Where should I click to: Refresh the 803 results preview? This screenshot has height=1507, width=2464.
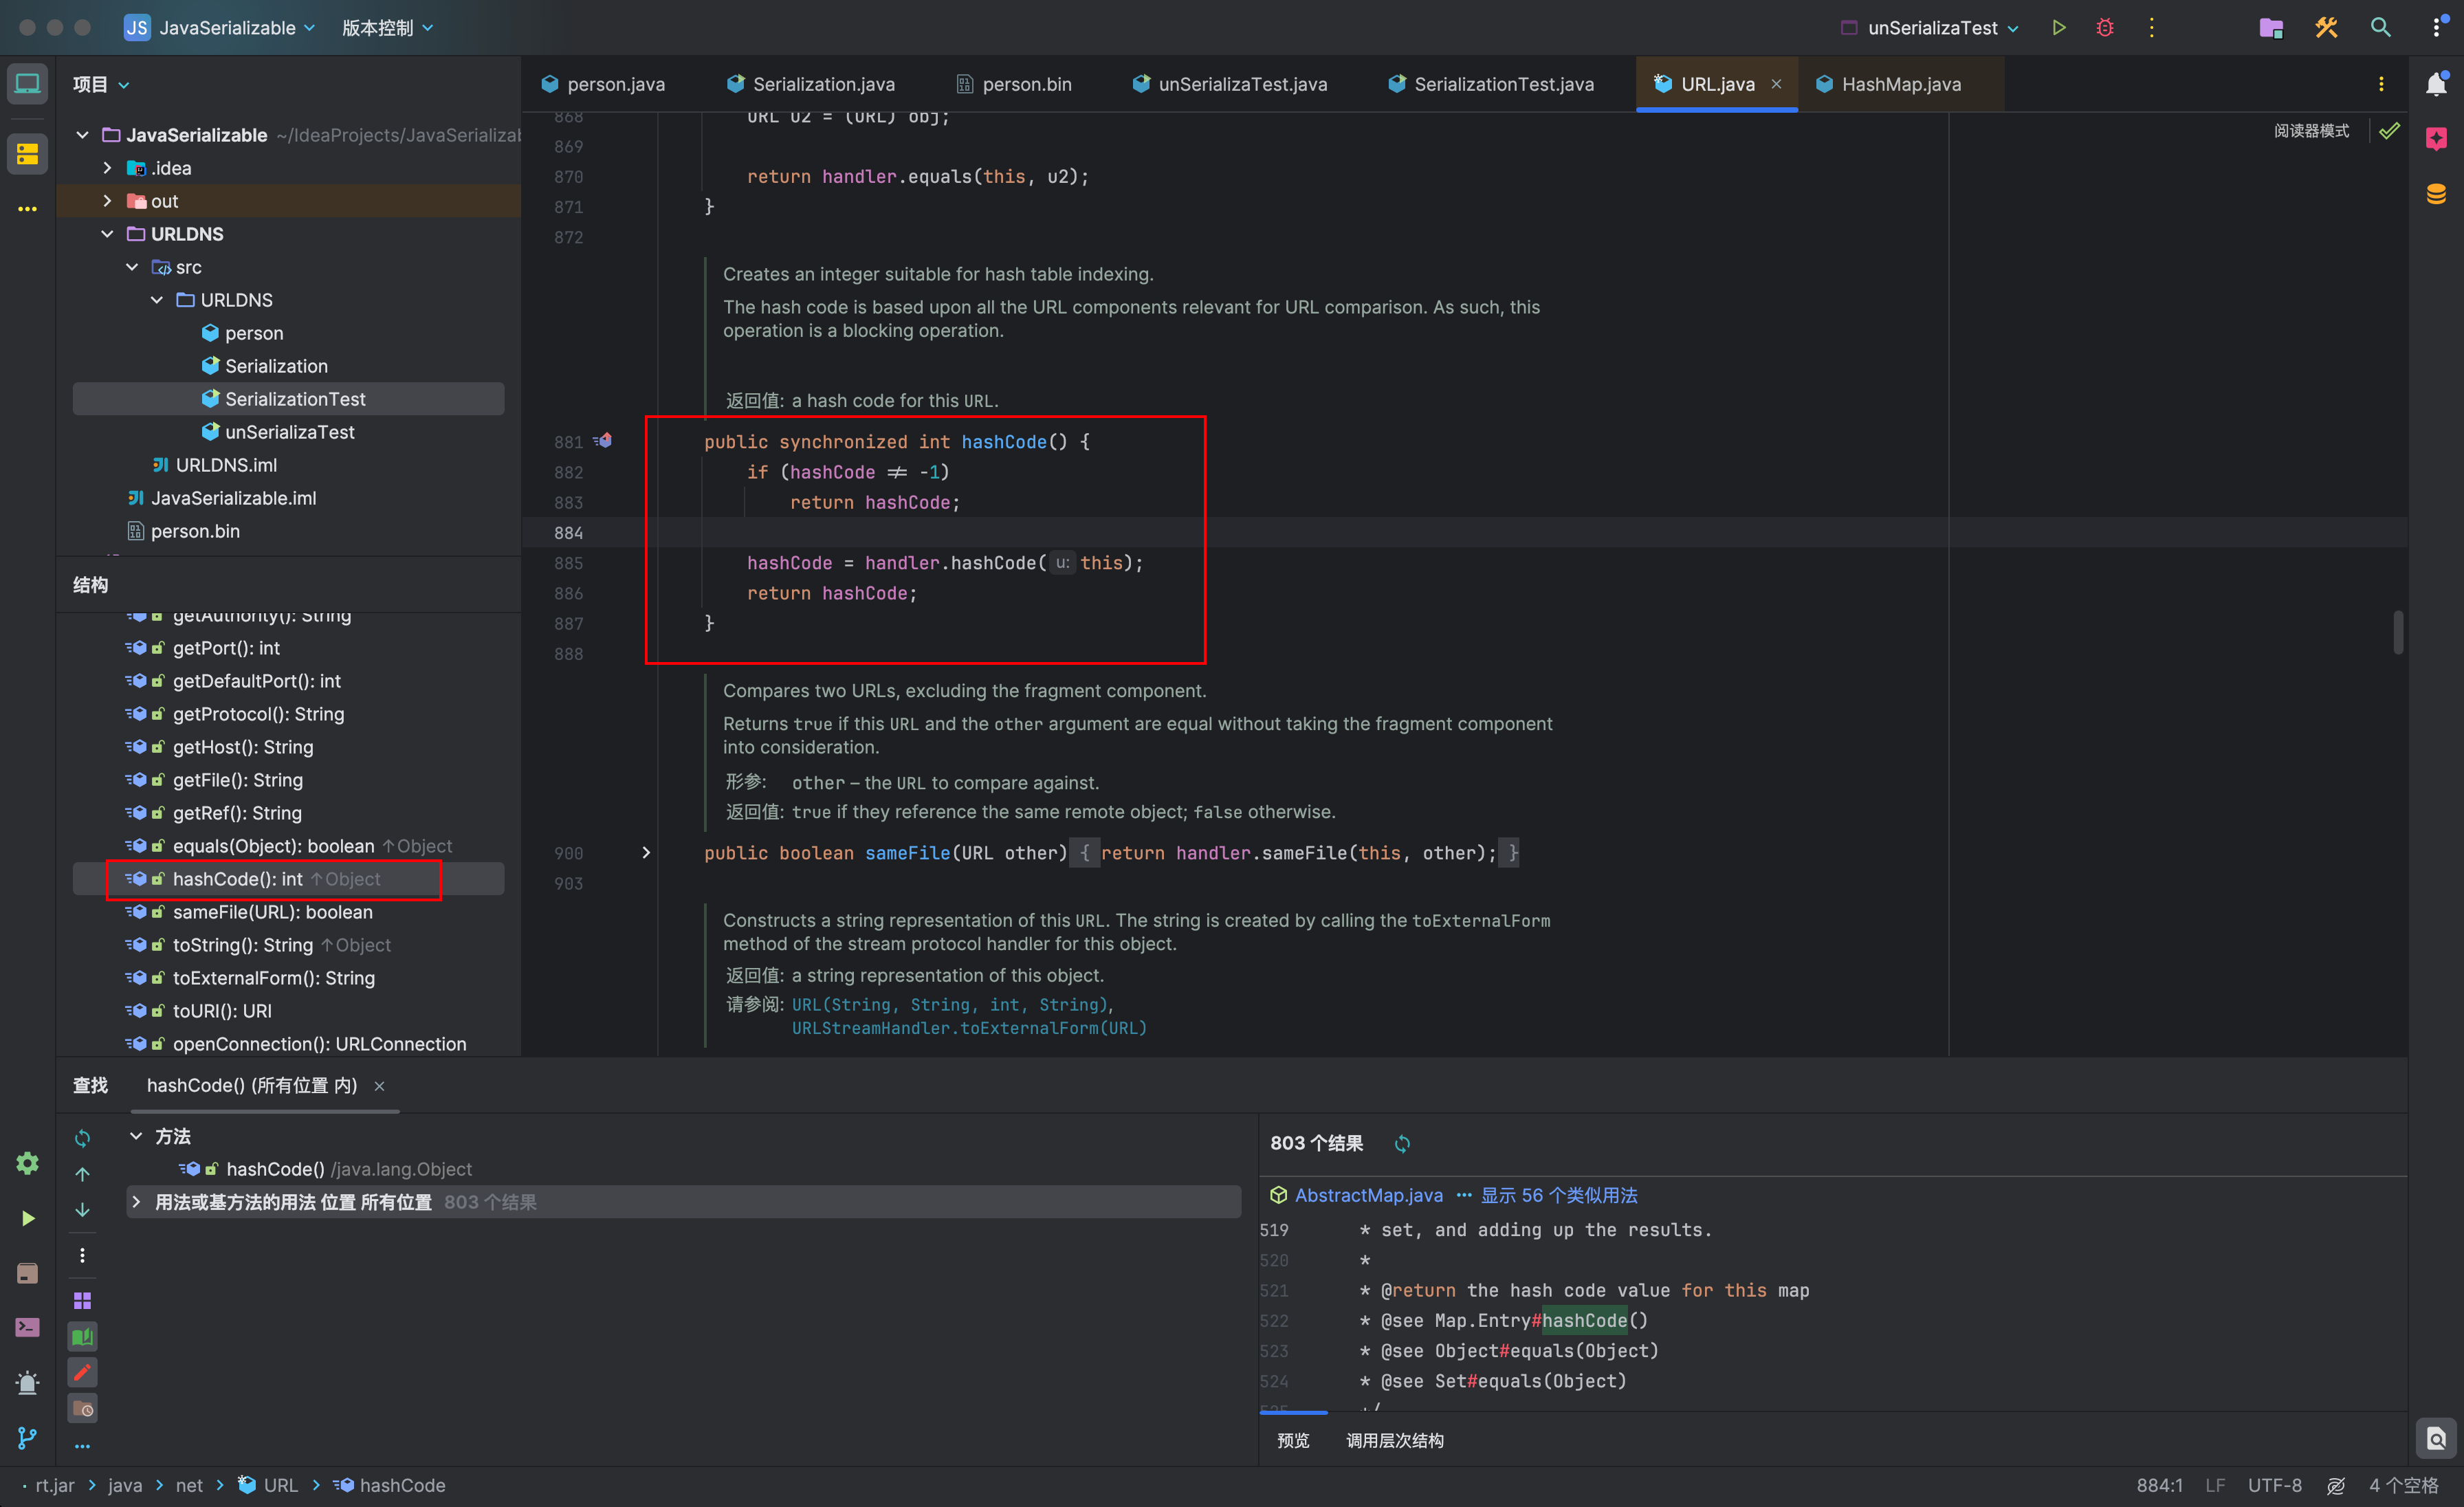click(x=1402, y=1143)
